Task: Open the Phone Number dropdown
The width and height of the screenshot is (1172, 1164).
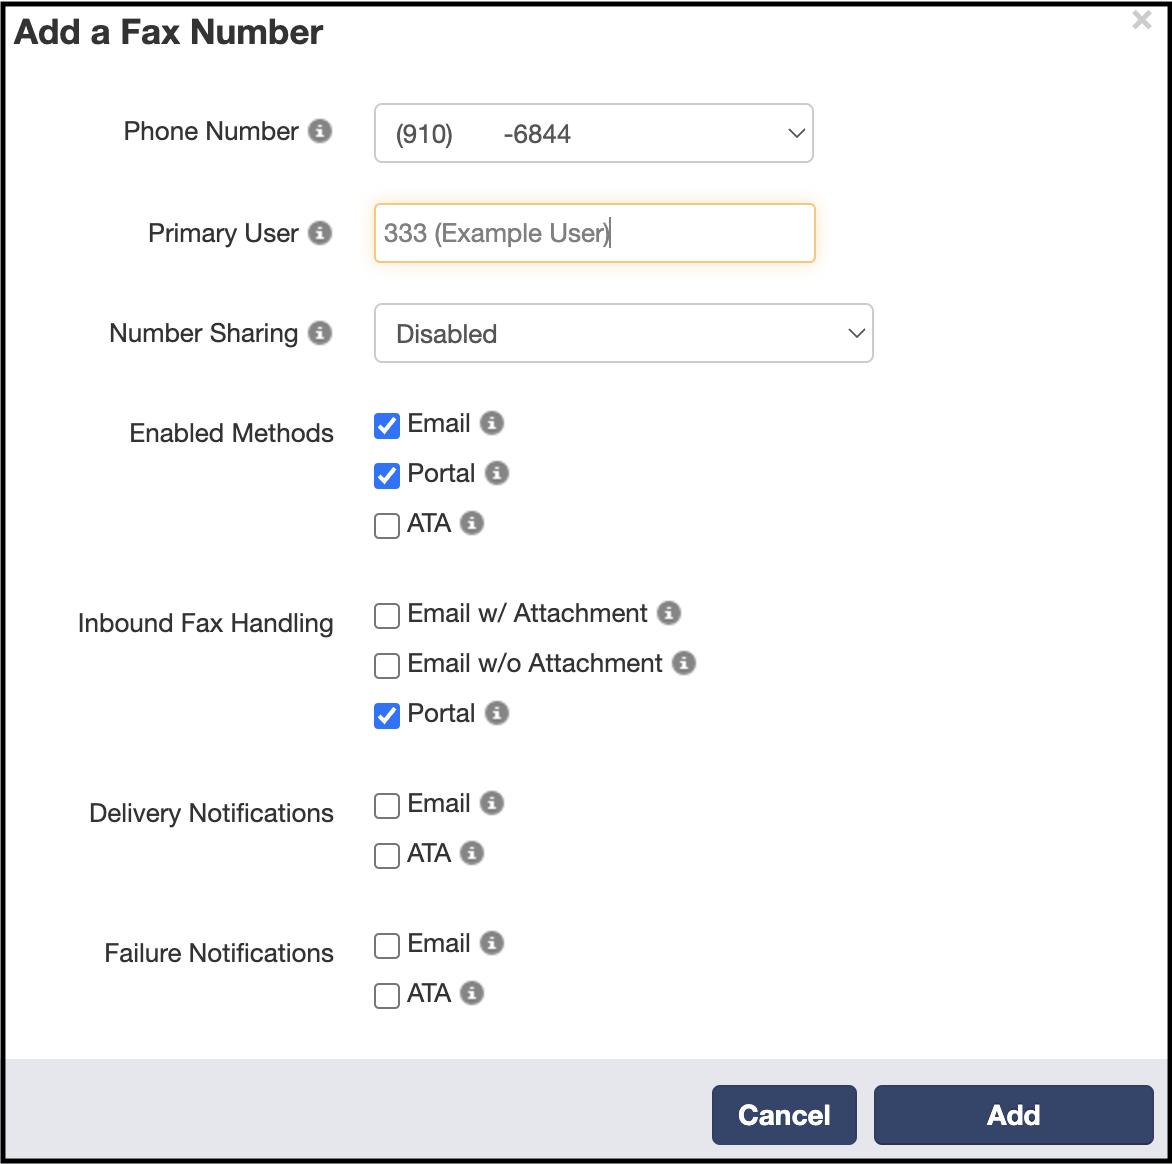Action: [x=593, y=133]
